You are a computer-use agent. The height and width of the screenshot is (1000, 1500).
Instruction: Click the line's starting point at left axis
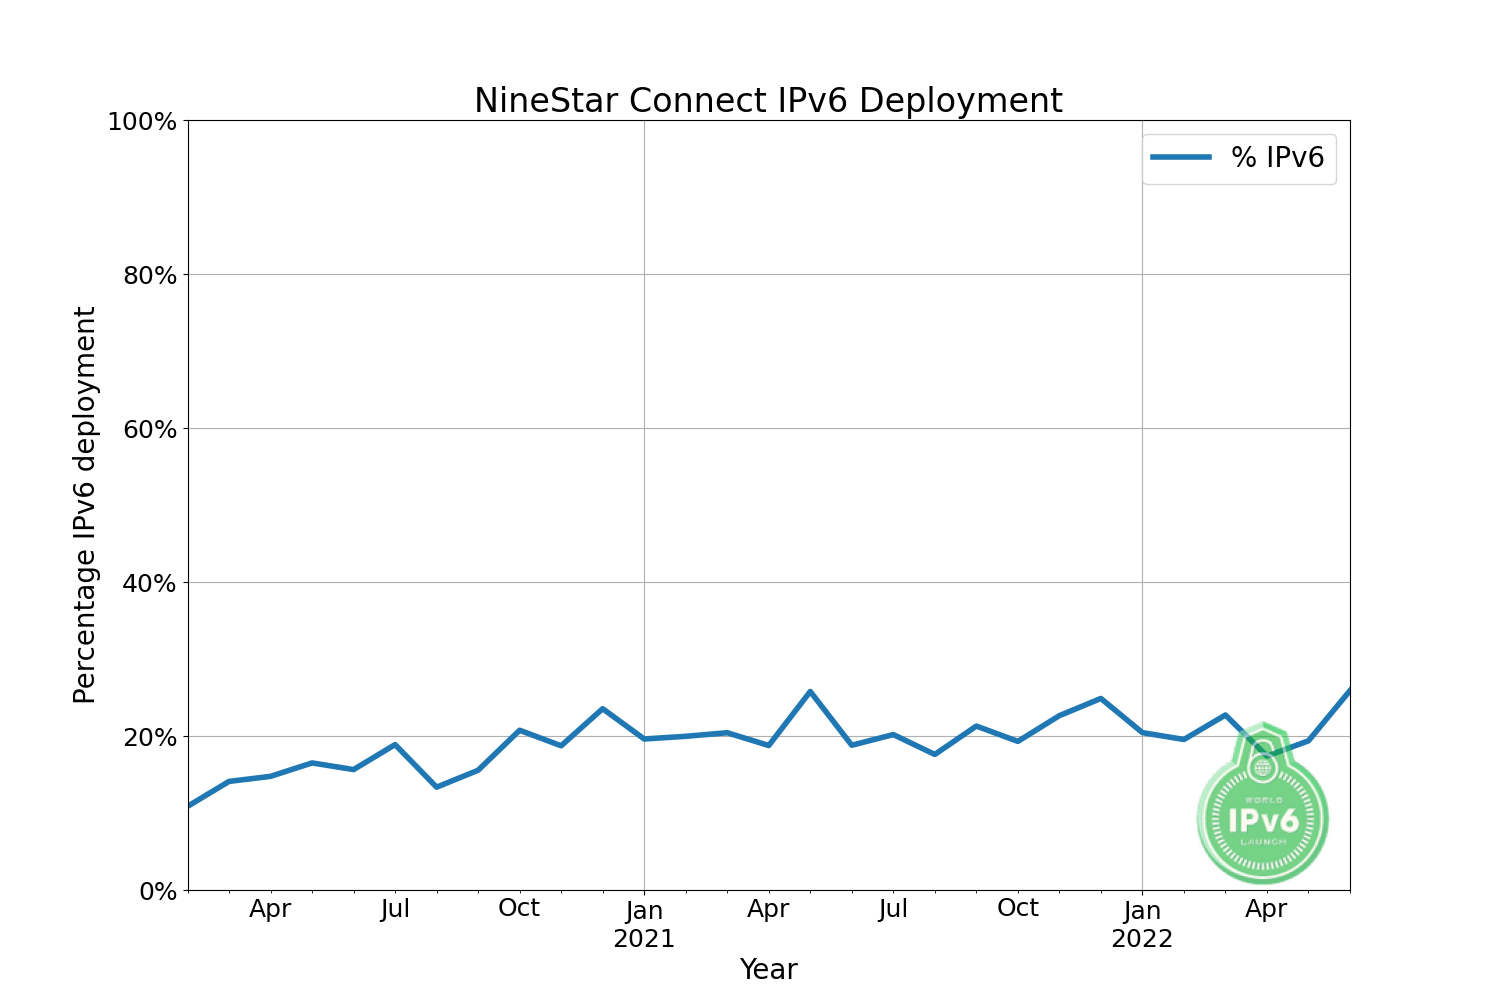(190, 805)
